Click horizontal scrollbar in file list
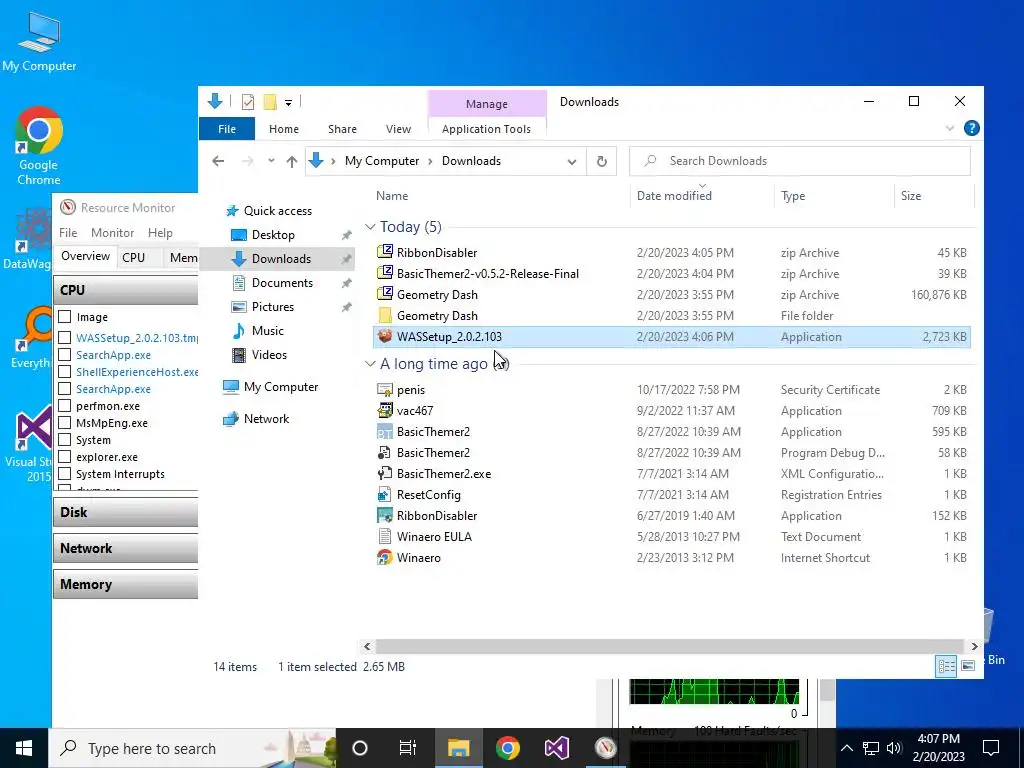 point(670,646)
